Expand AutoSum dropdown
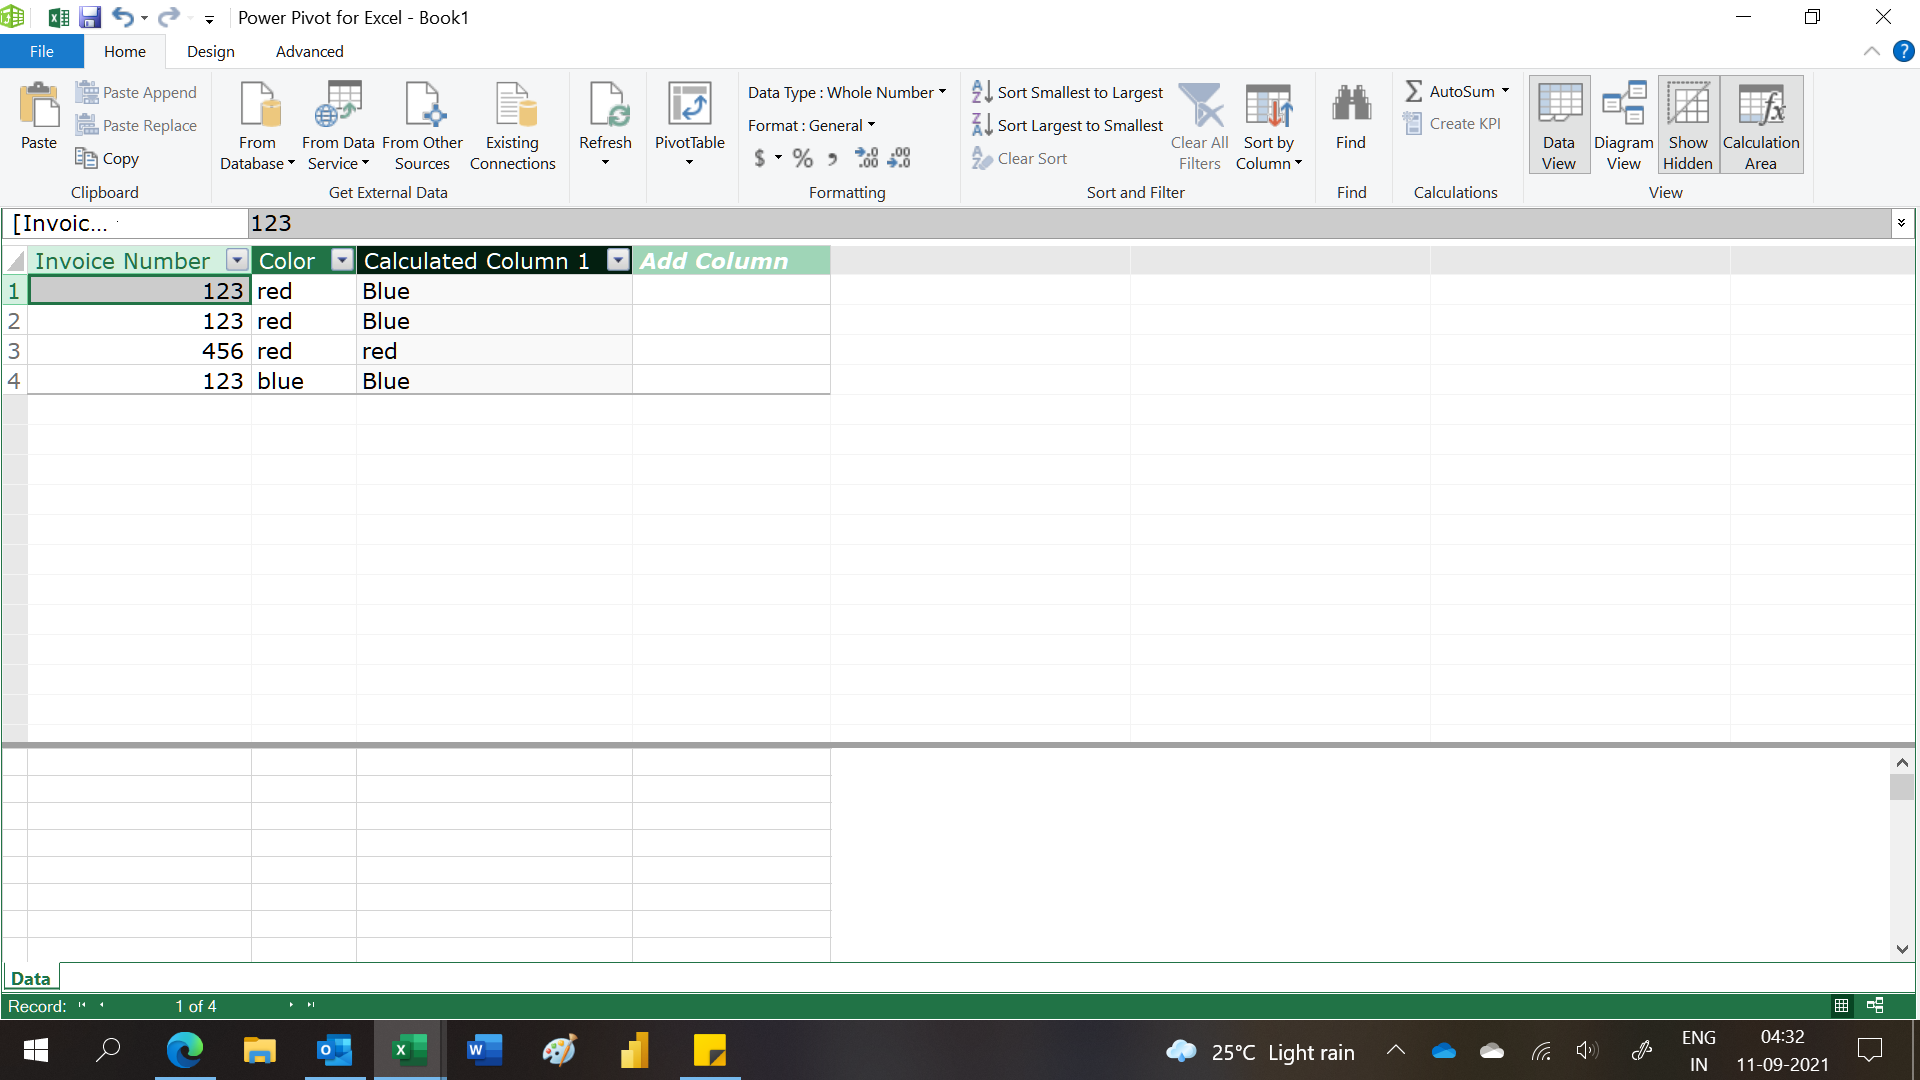 [1505, 91]
